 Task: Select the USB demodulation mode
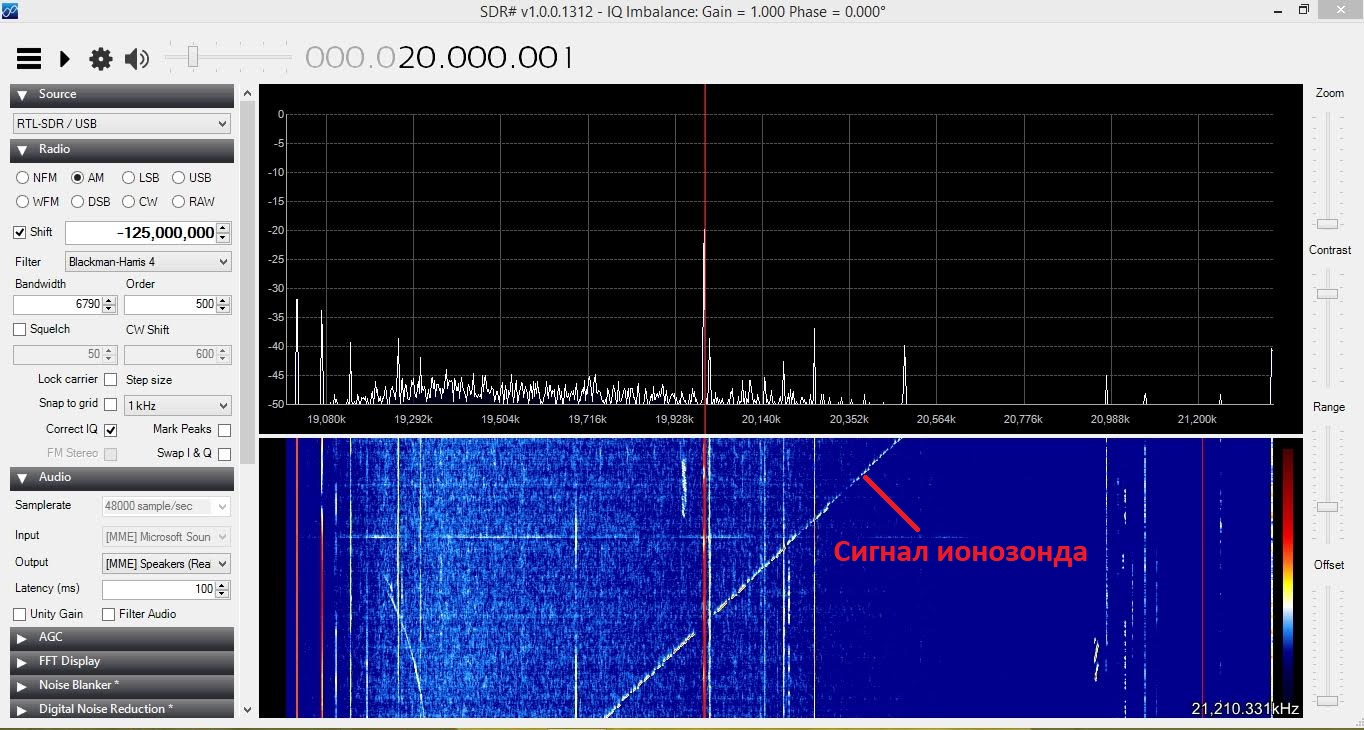coord(179,178)
